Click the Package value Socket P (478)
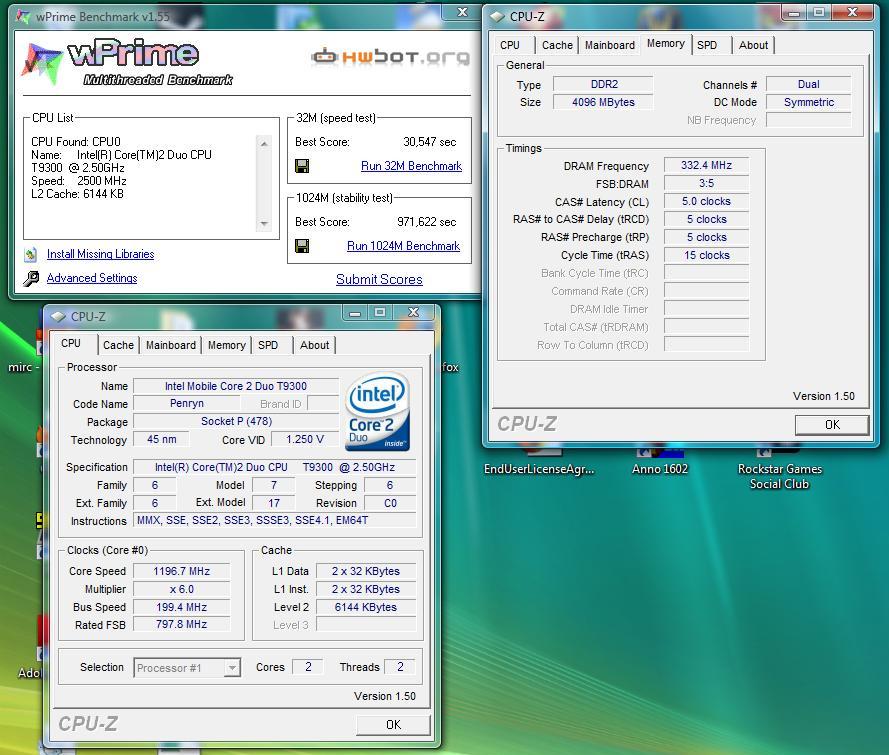889x755 pixels. point(236,421)
